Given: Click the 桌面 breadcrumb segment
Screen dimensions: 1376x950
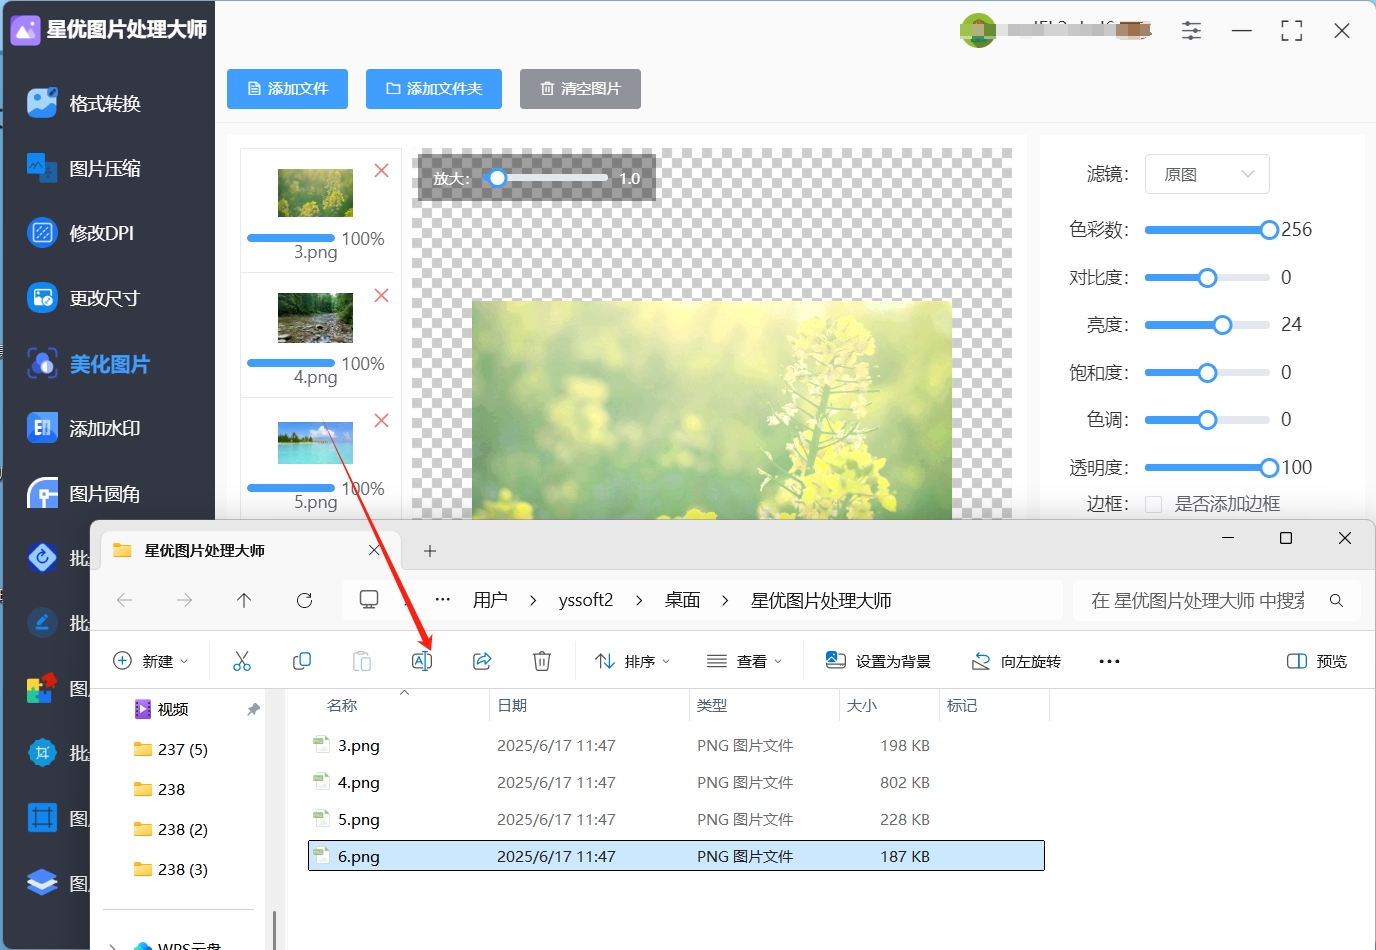Looking at the screenshot, I should pos(683,600).
